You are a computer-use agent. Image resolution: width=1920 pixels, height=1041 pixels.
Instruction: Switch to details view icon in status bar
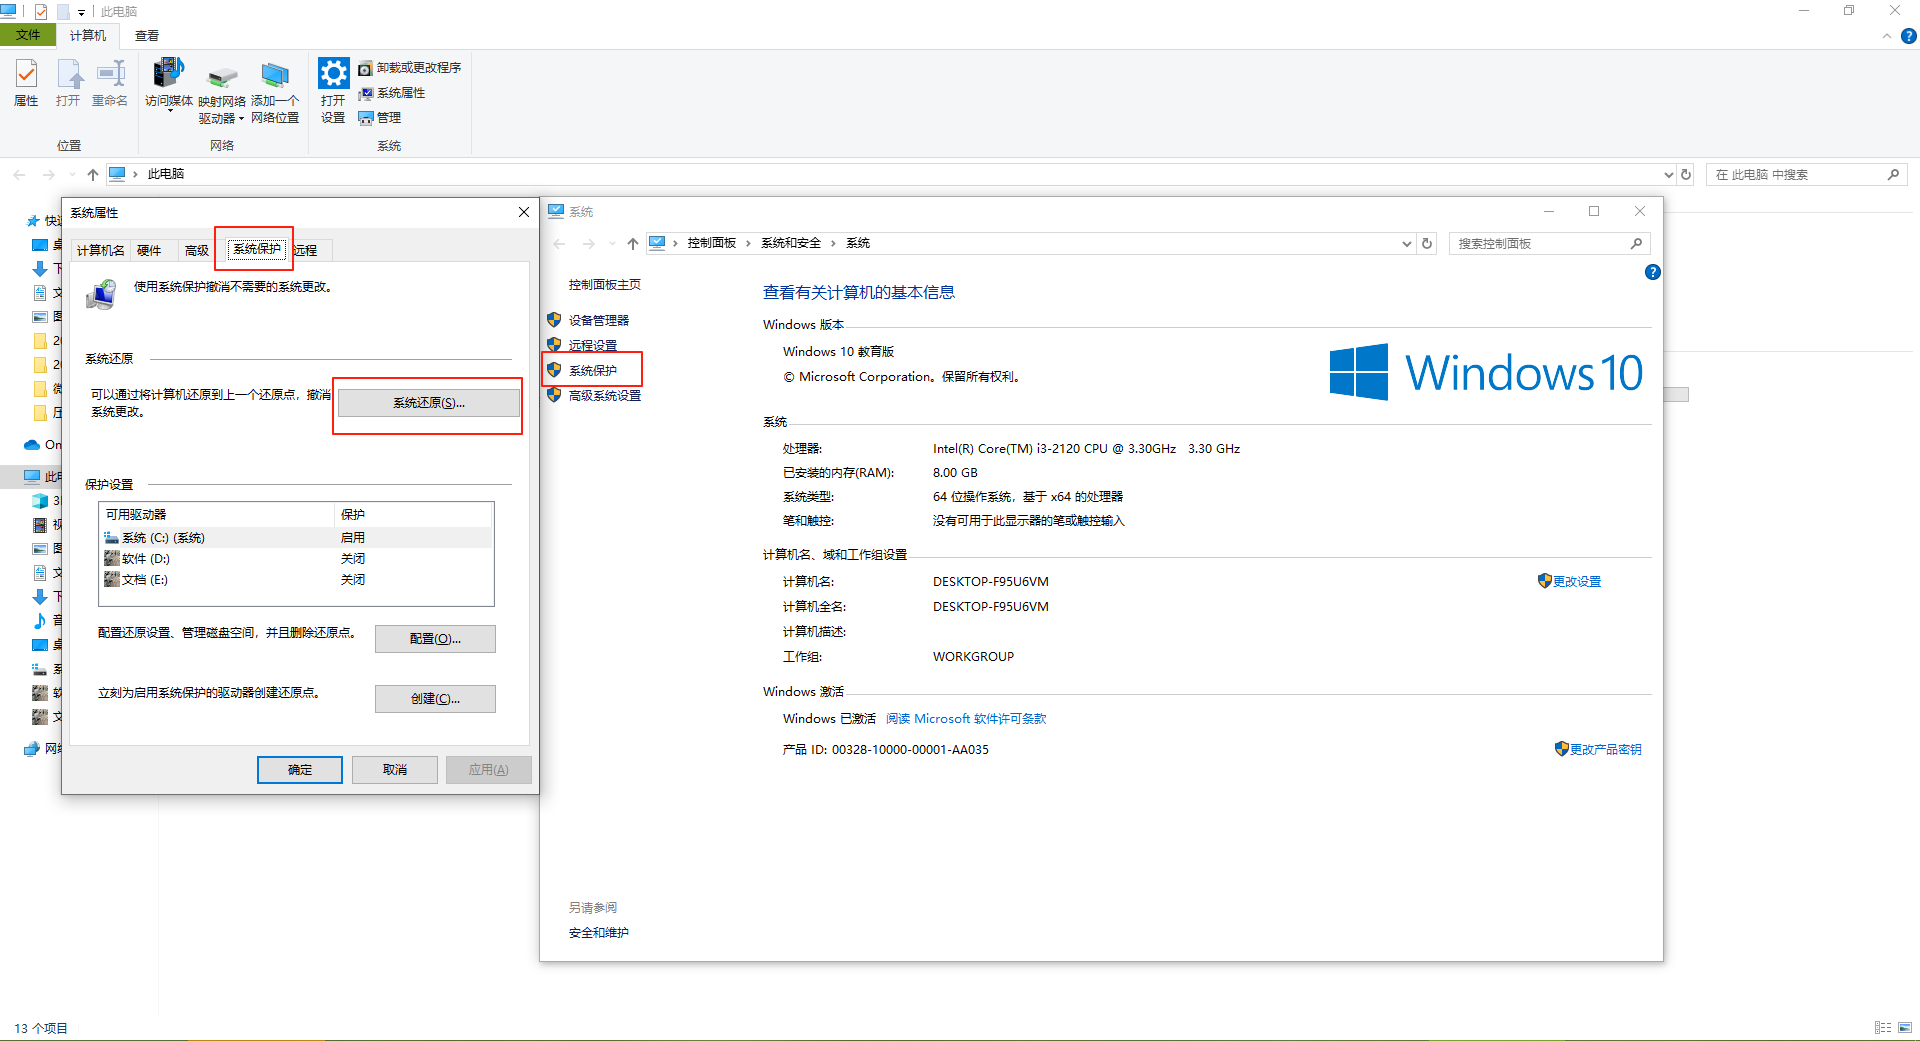pos(1883,1028)
